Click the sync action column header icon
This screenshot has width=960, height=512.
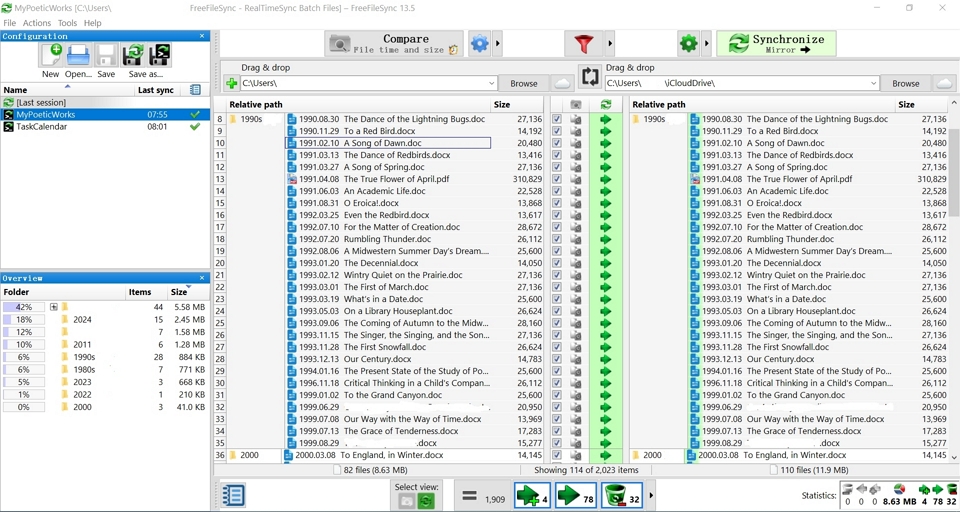point(606,105)
